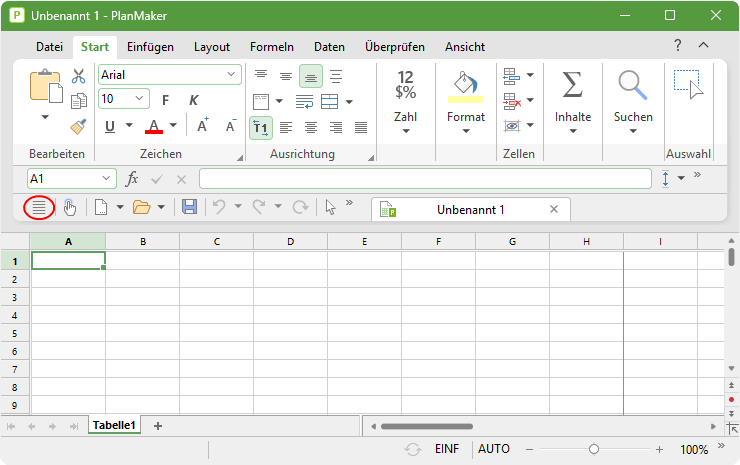This screenshot has height=465, width=740.
Task: Click the Paste clipboard icon
Action: (x=46, y=86)
